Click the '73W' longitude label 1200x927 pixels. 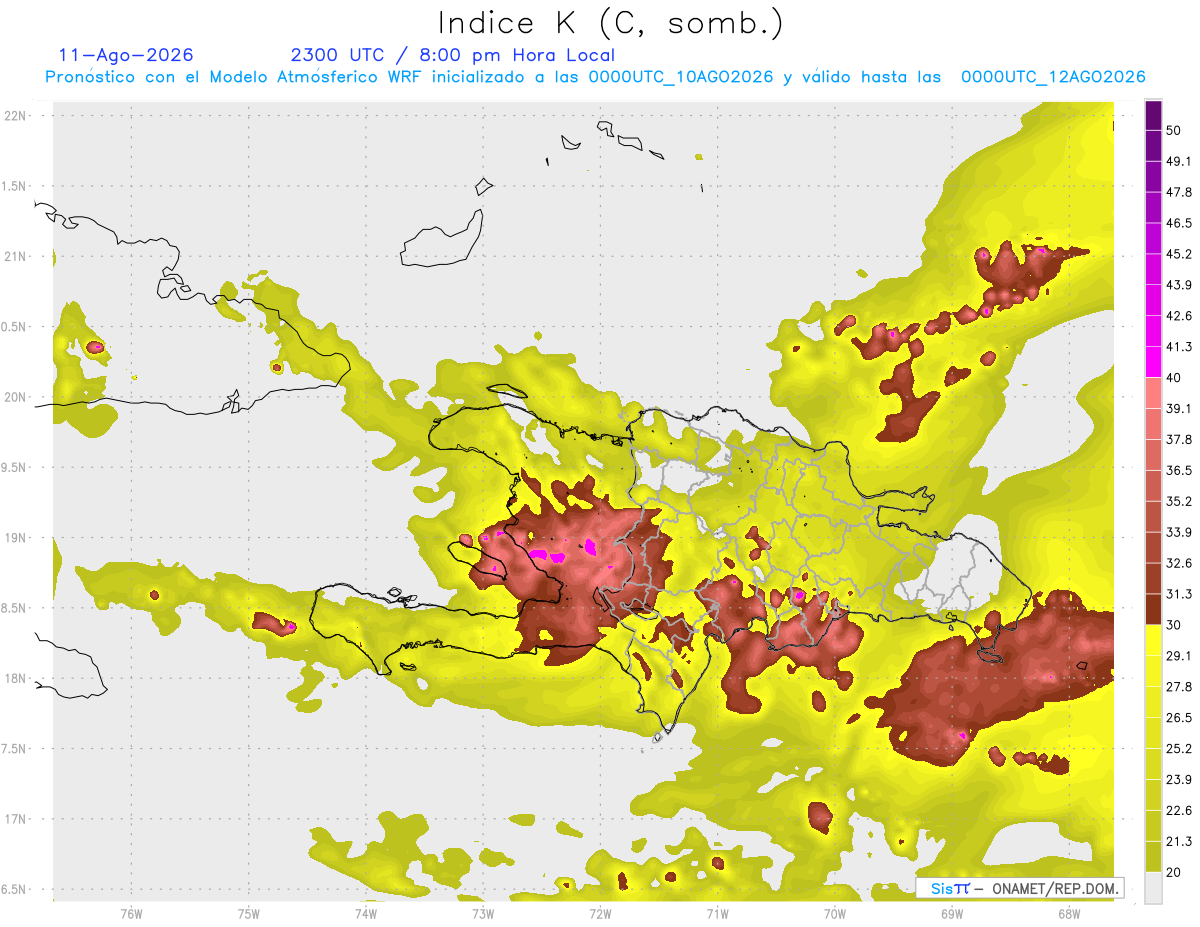(x=483, y=914)
